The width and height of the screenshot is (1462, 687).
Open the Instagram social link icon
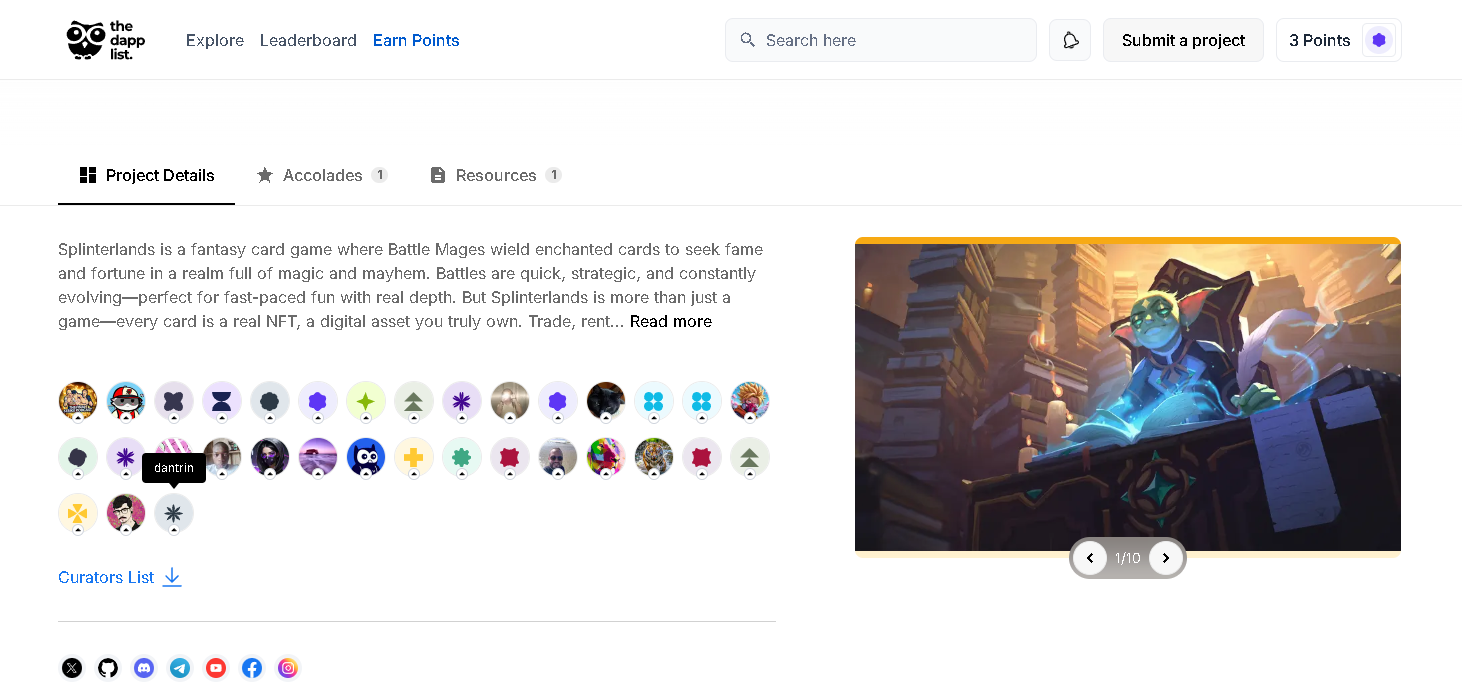[288, 668]
